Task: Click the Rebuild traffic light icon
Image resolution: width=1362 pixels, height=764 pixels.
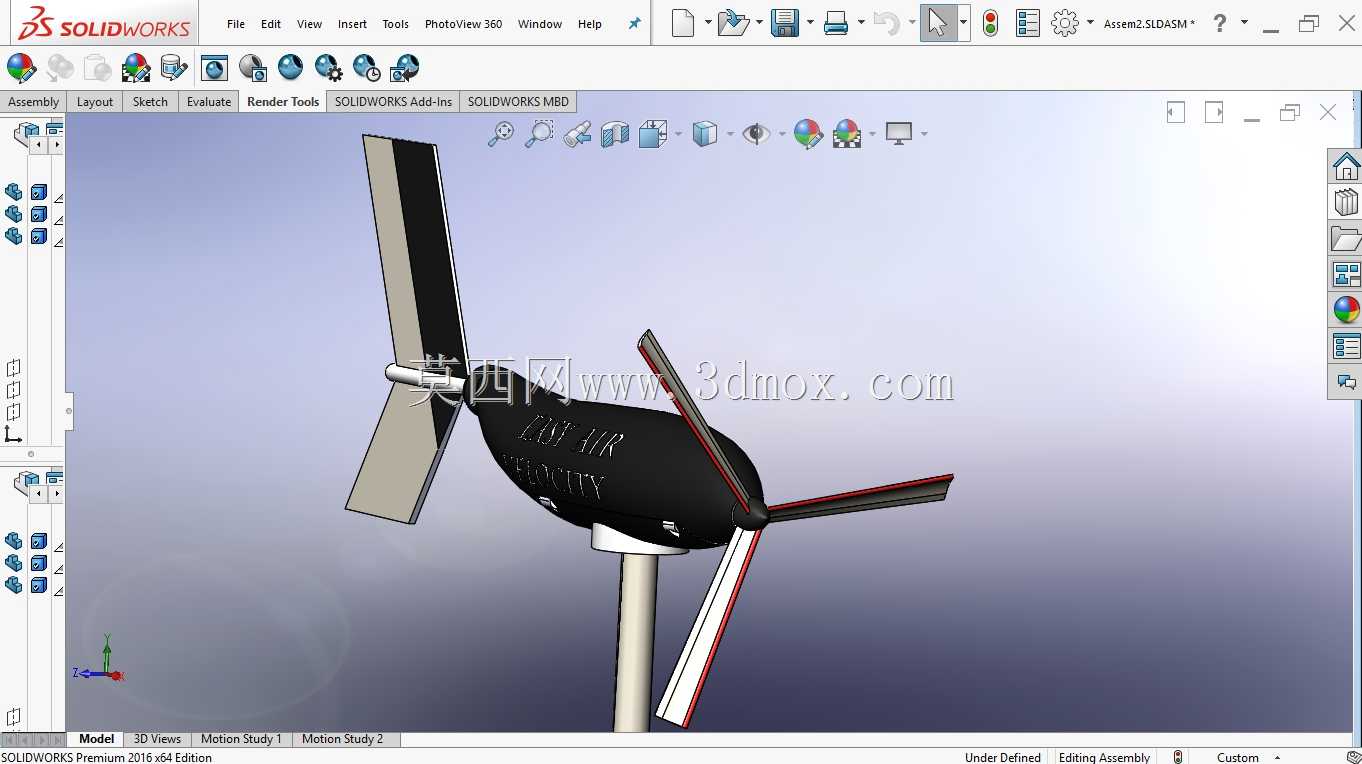Action: coord(990,23)
